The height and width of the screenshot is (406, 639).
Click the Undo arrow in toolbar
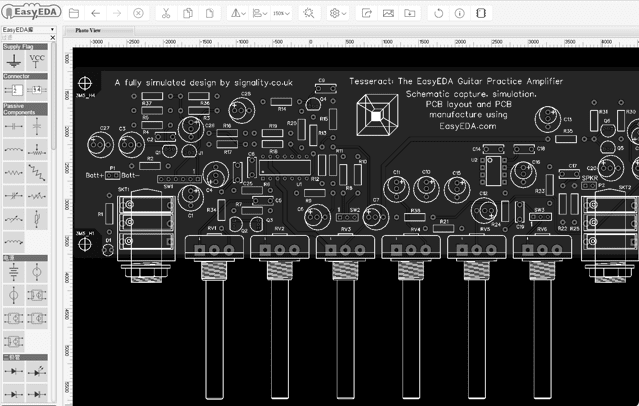[x=95, y=14]
